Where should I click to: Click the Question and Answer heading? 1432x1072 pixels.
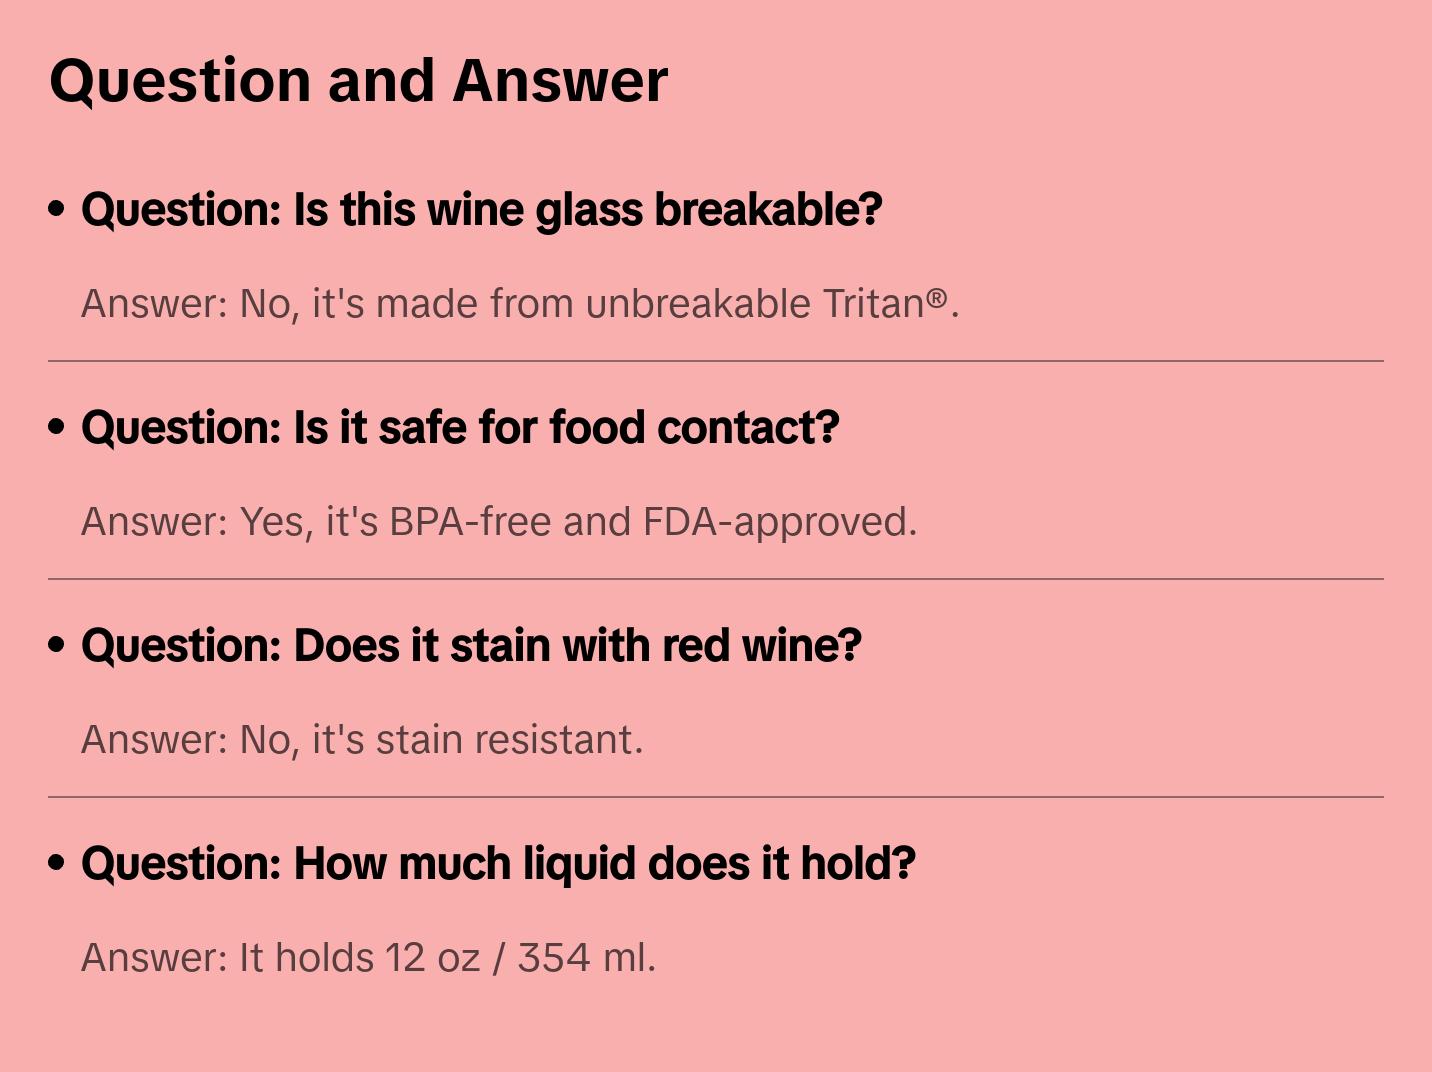[358, 81]
